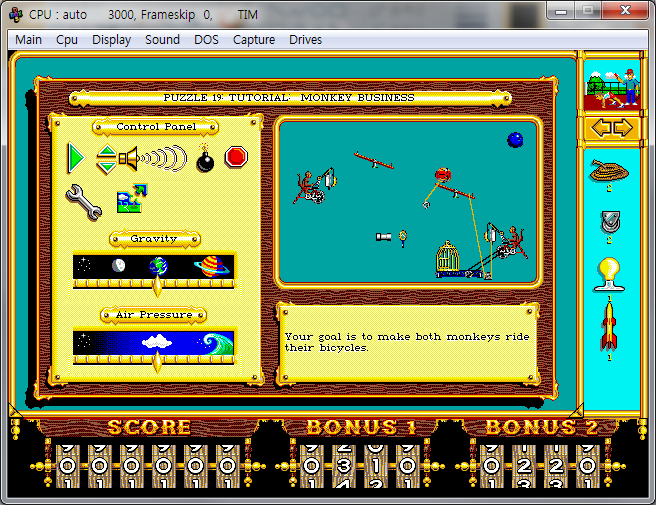
Task: Open the Cpu menu
Action: click(x=67, y=40)
